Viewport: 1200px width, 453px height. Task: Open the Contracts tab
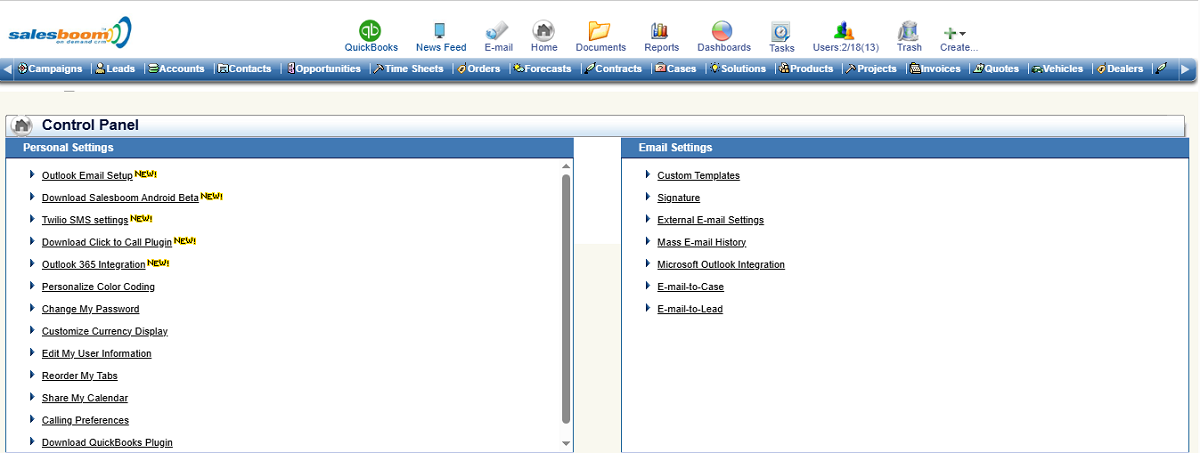[613, 69]
